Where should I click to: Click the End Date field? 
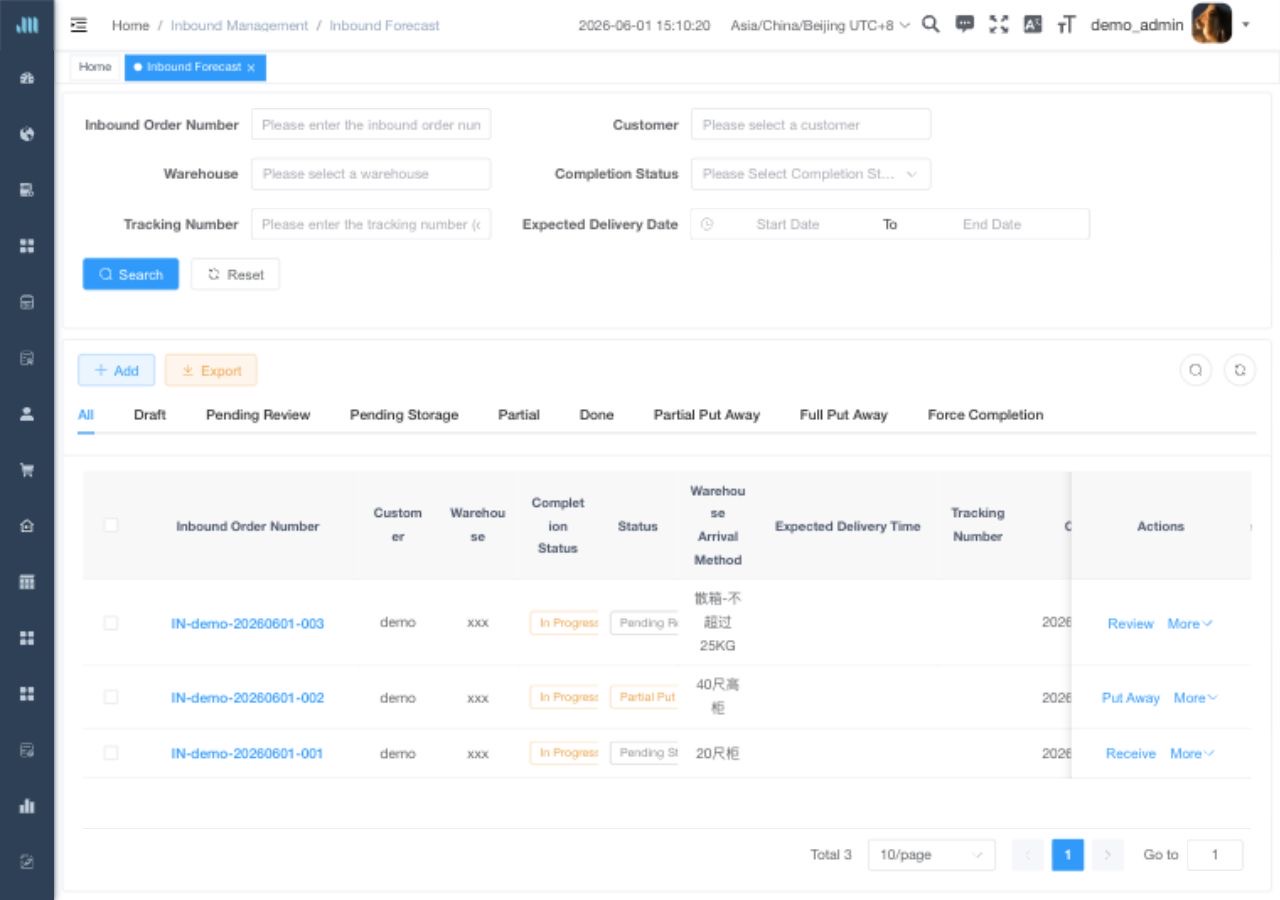[x=992, y=224]
